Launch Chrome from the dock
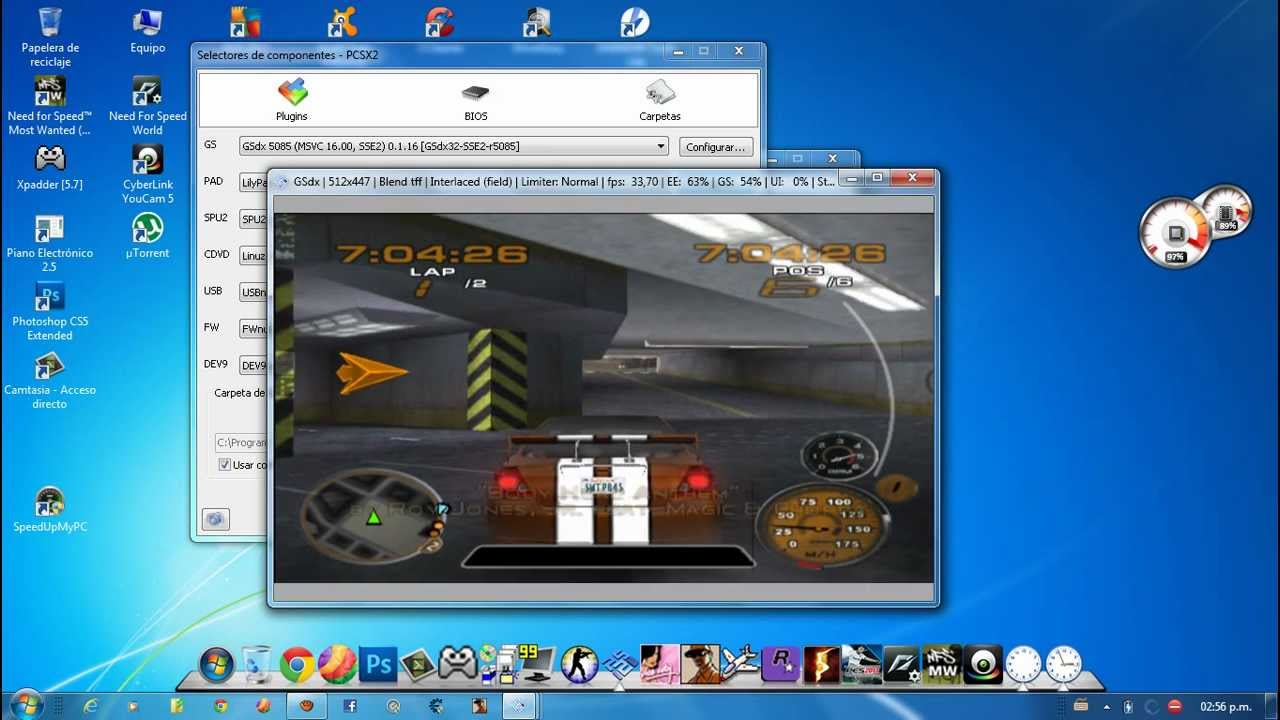 (x=297, y=664)
